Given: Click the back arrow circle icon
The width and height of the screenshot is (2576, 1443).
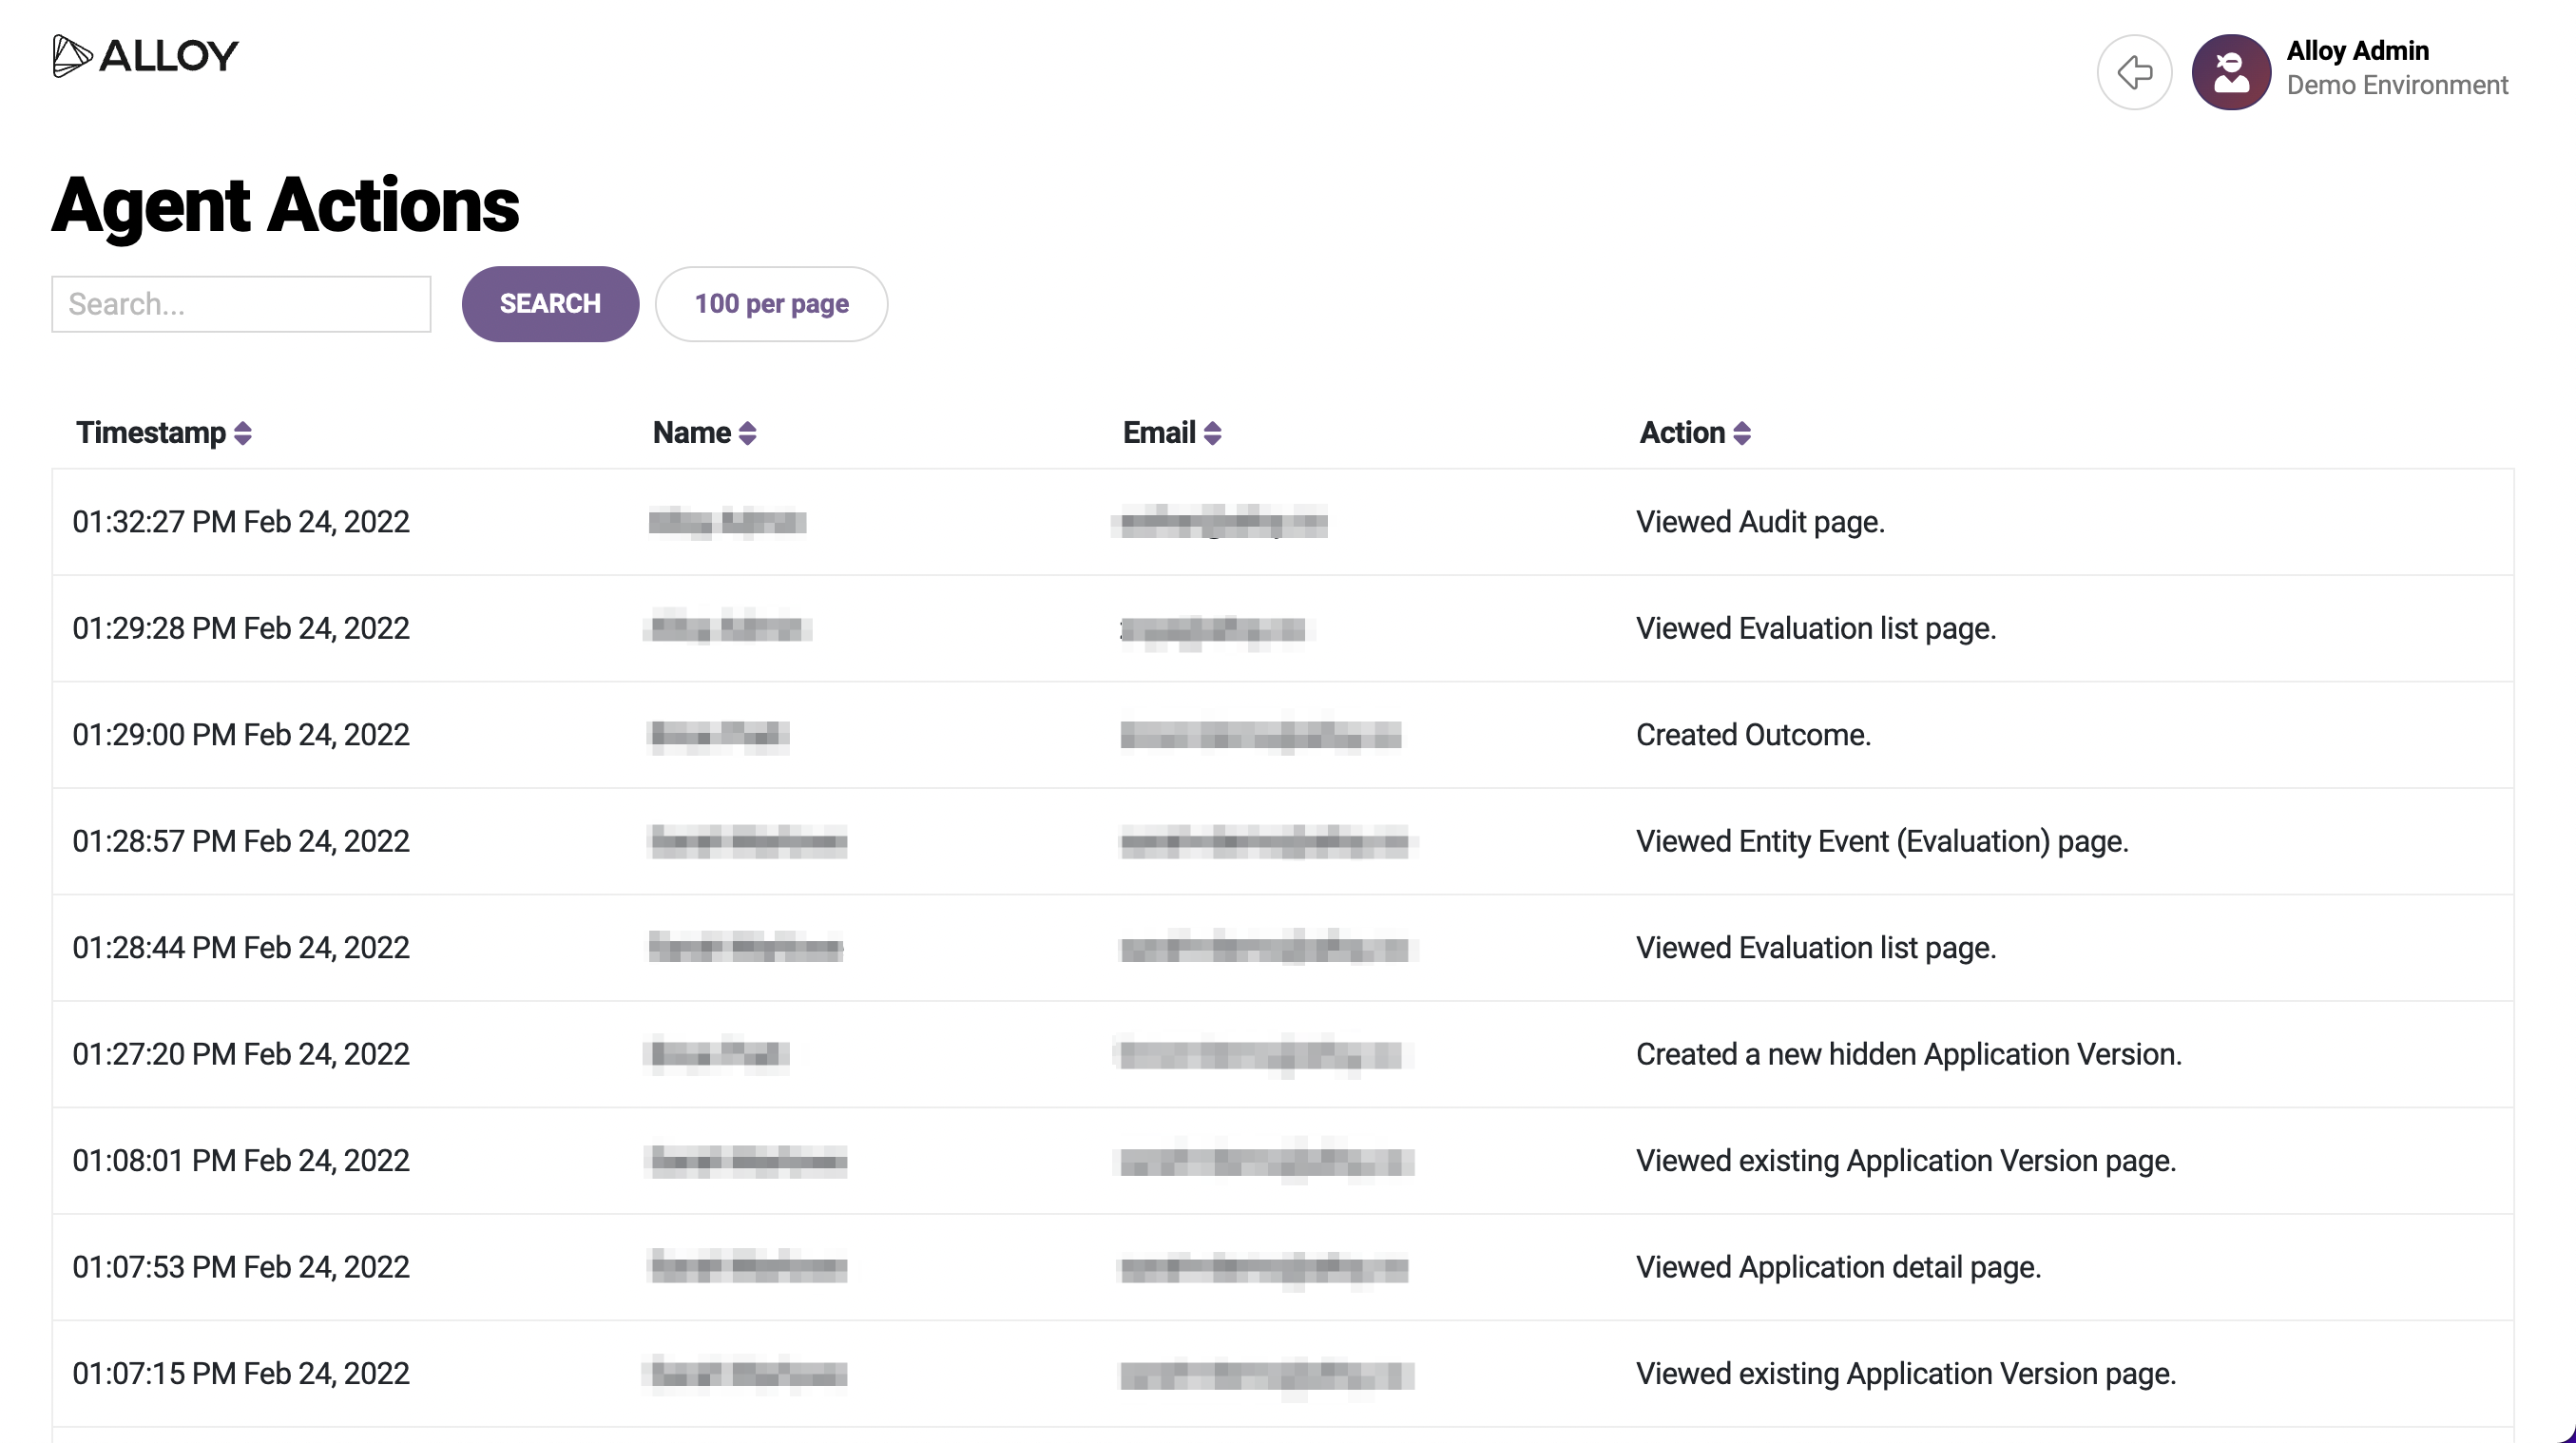Looking at the screenshot, I should [2134, 72].
